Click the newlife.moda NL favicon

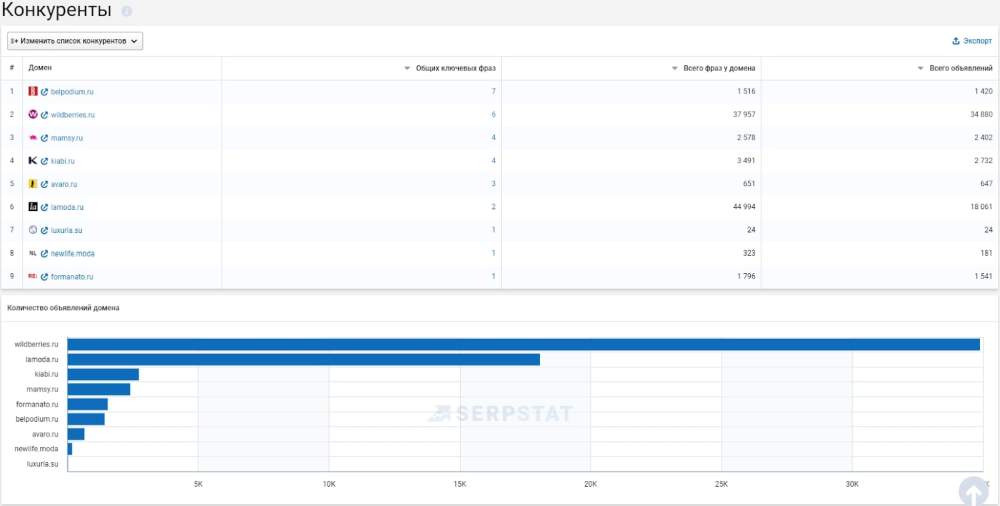pyautogui.click(x=33, y=253)
